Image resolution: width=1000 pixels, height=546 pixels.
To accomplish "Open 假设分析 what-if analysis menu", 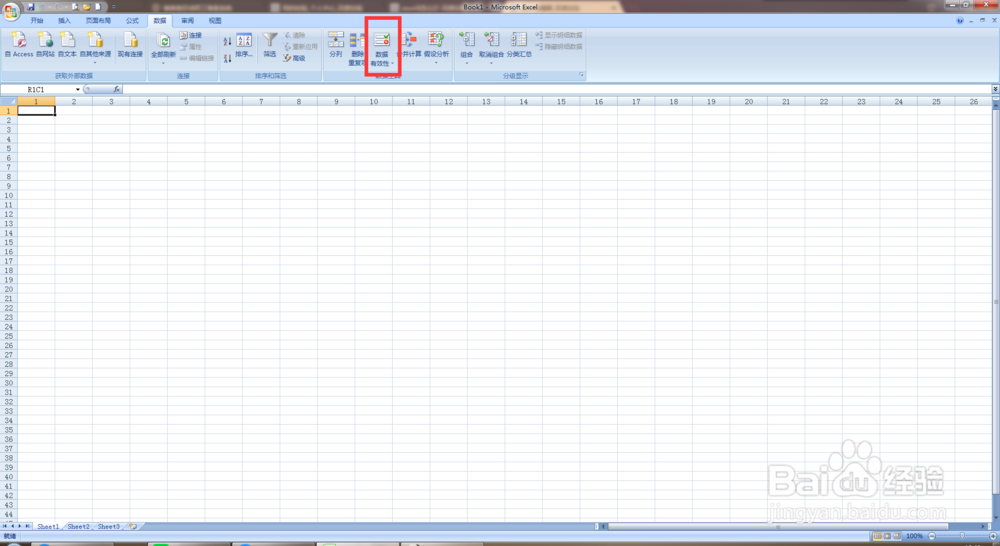I will 436,47.
